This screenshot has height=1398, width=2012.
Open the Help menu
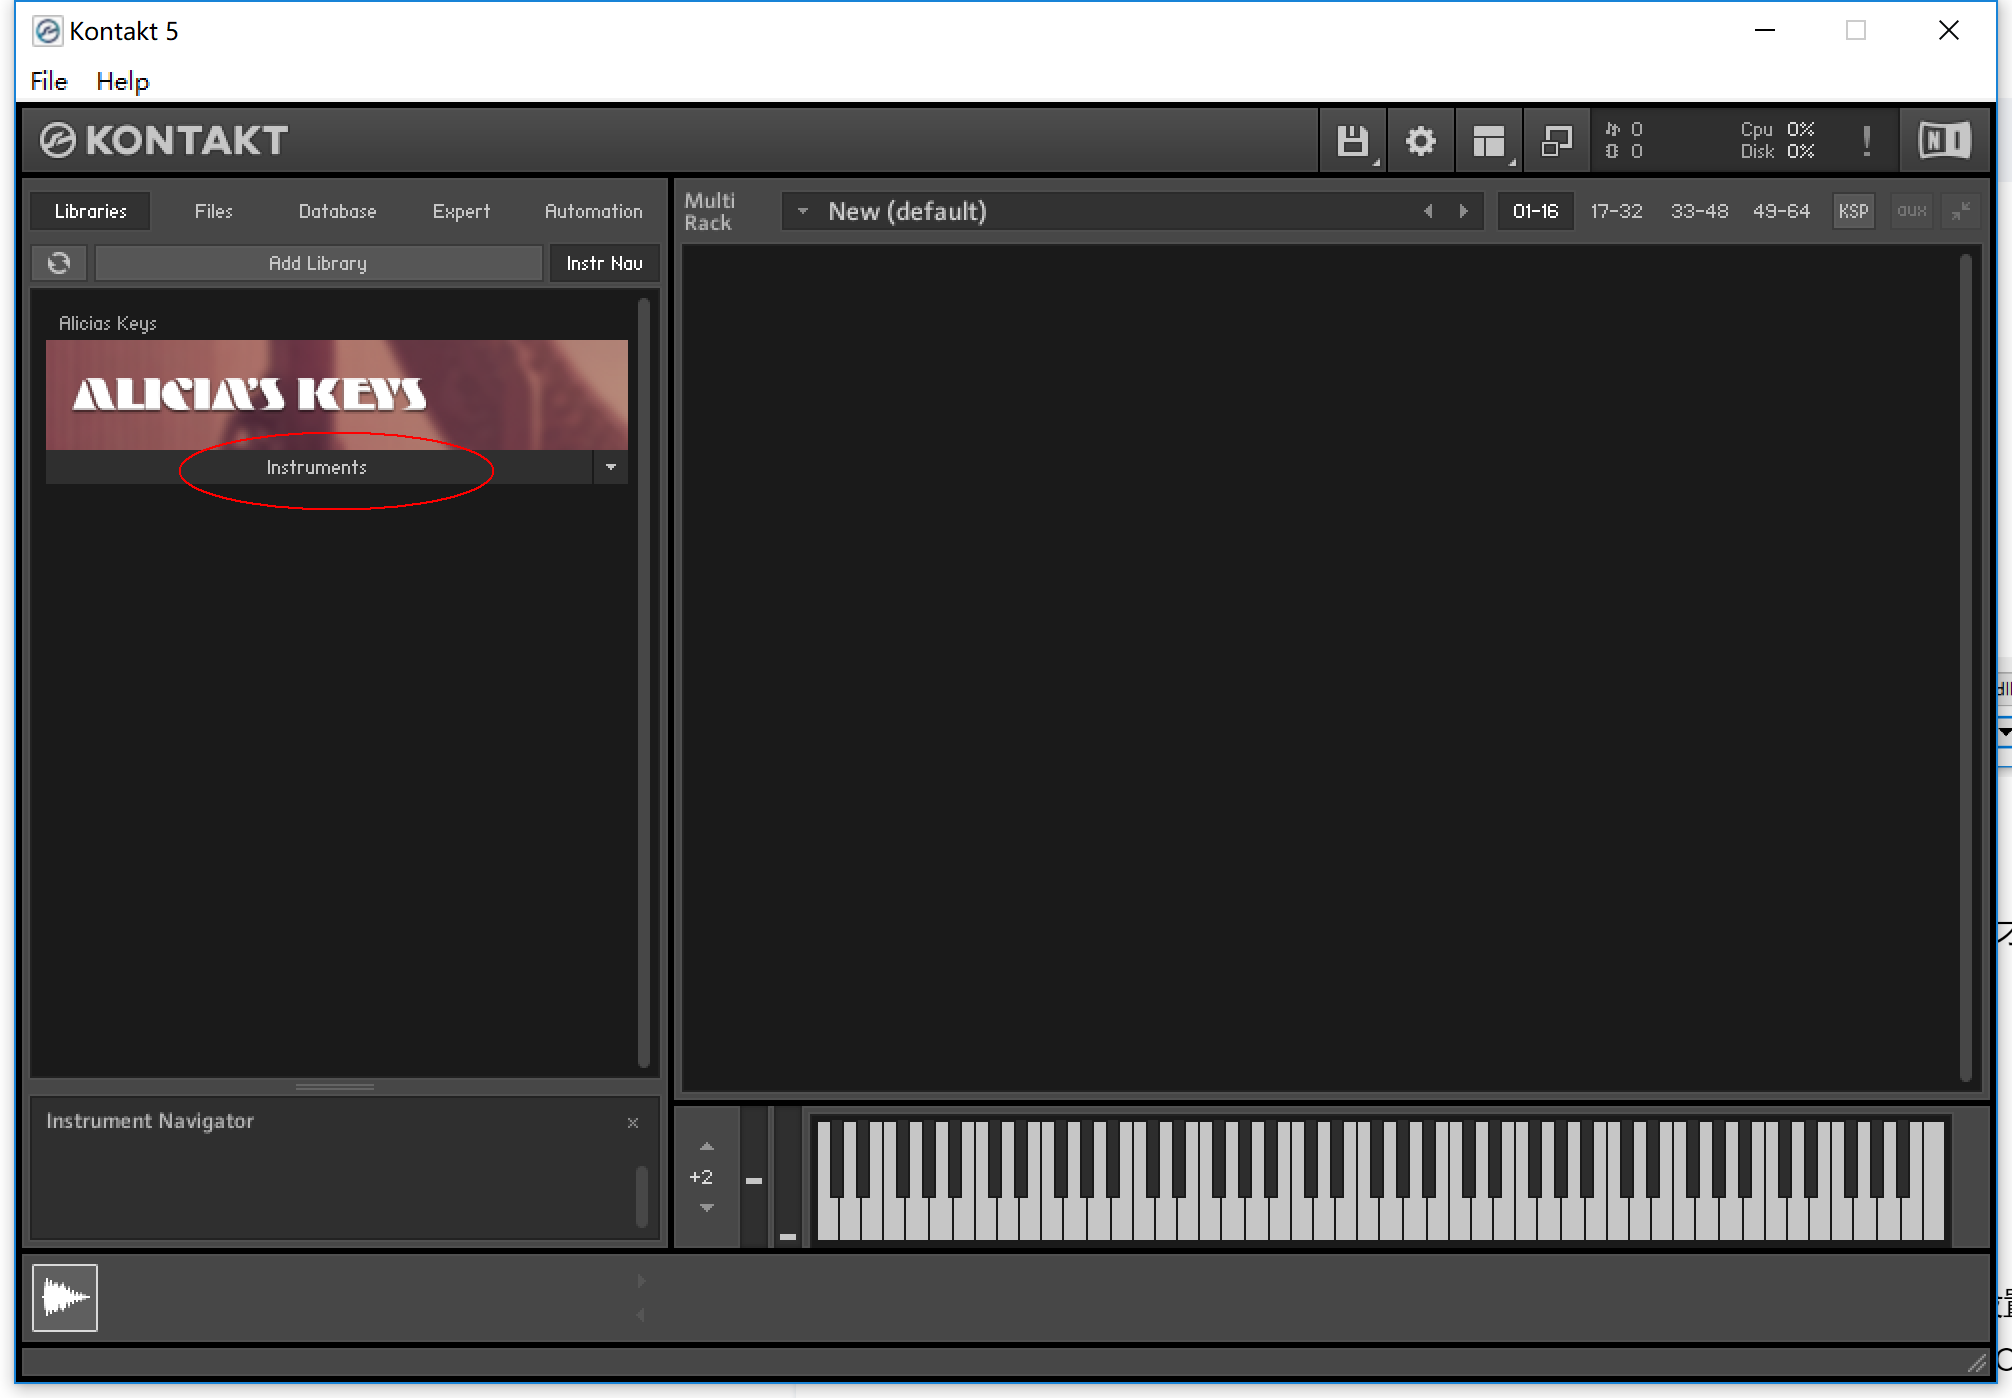click(123, 81)
